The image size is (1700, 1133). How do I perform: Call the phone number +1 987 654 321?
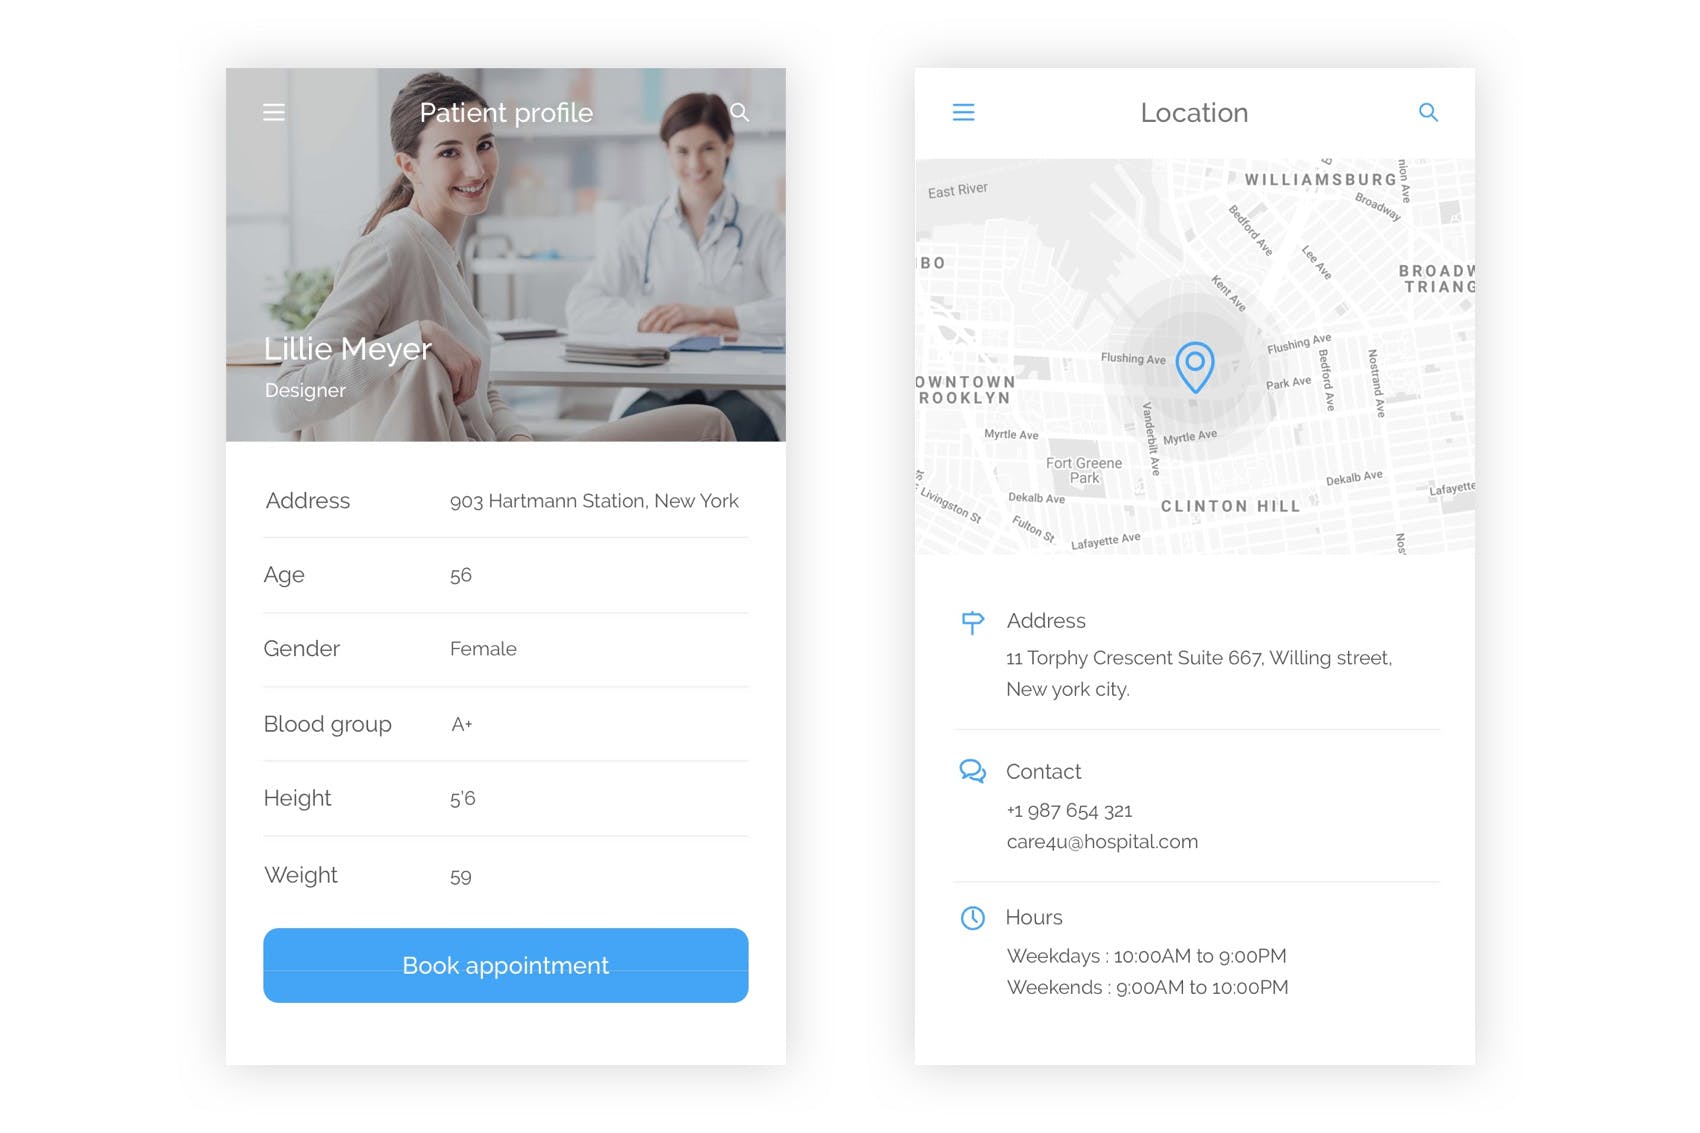click(1070, 810)
